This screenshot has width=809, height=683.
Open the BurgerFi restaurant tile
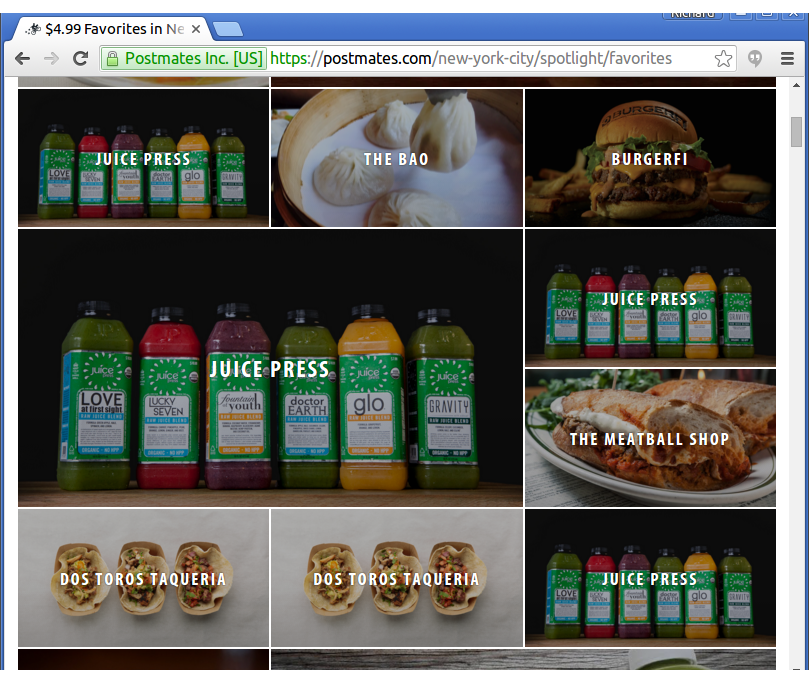pyautogui.click(x=650, y=158)
